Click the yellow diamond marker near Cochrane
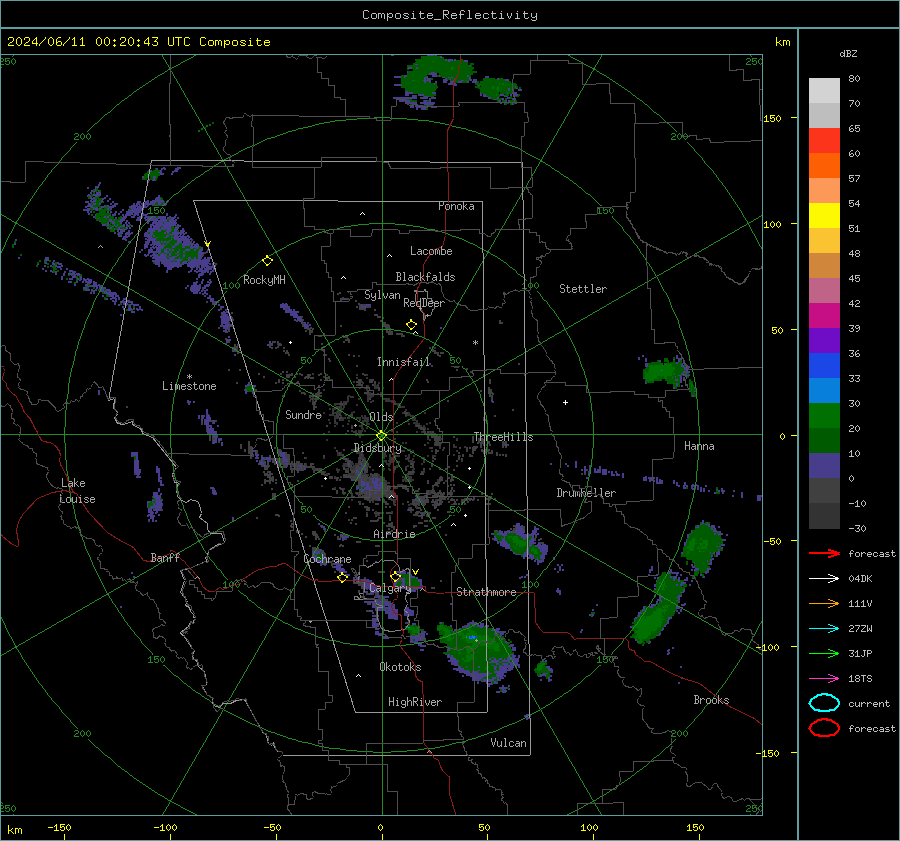The image size is (900, 841). pos(343,578)
